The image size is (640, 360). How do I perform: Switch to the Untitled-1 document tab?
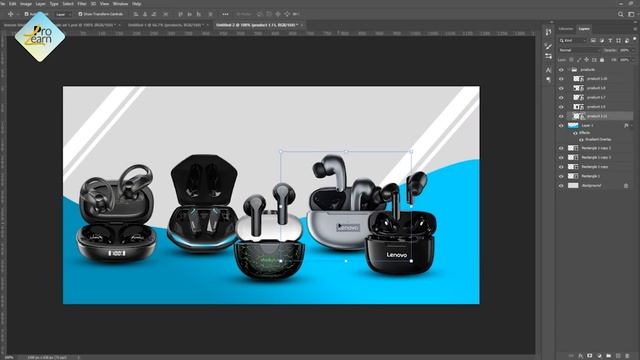pyautogui.click(x=165, y=25)
